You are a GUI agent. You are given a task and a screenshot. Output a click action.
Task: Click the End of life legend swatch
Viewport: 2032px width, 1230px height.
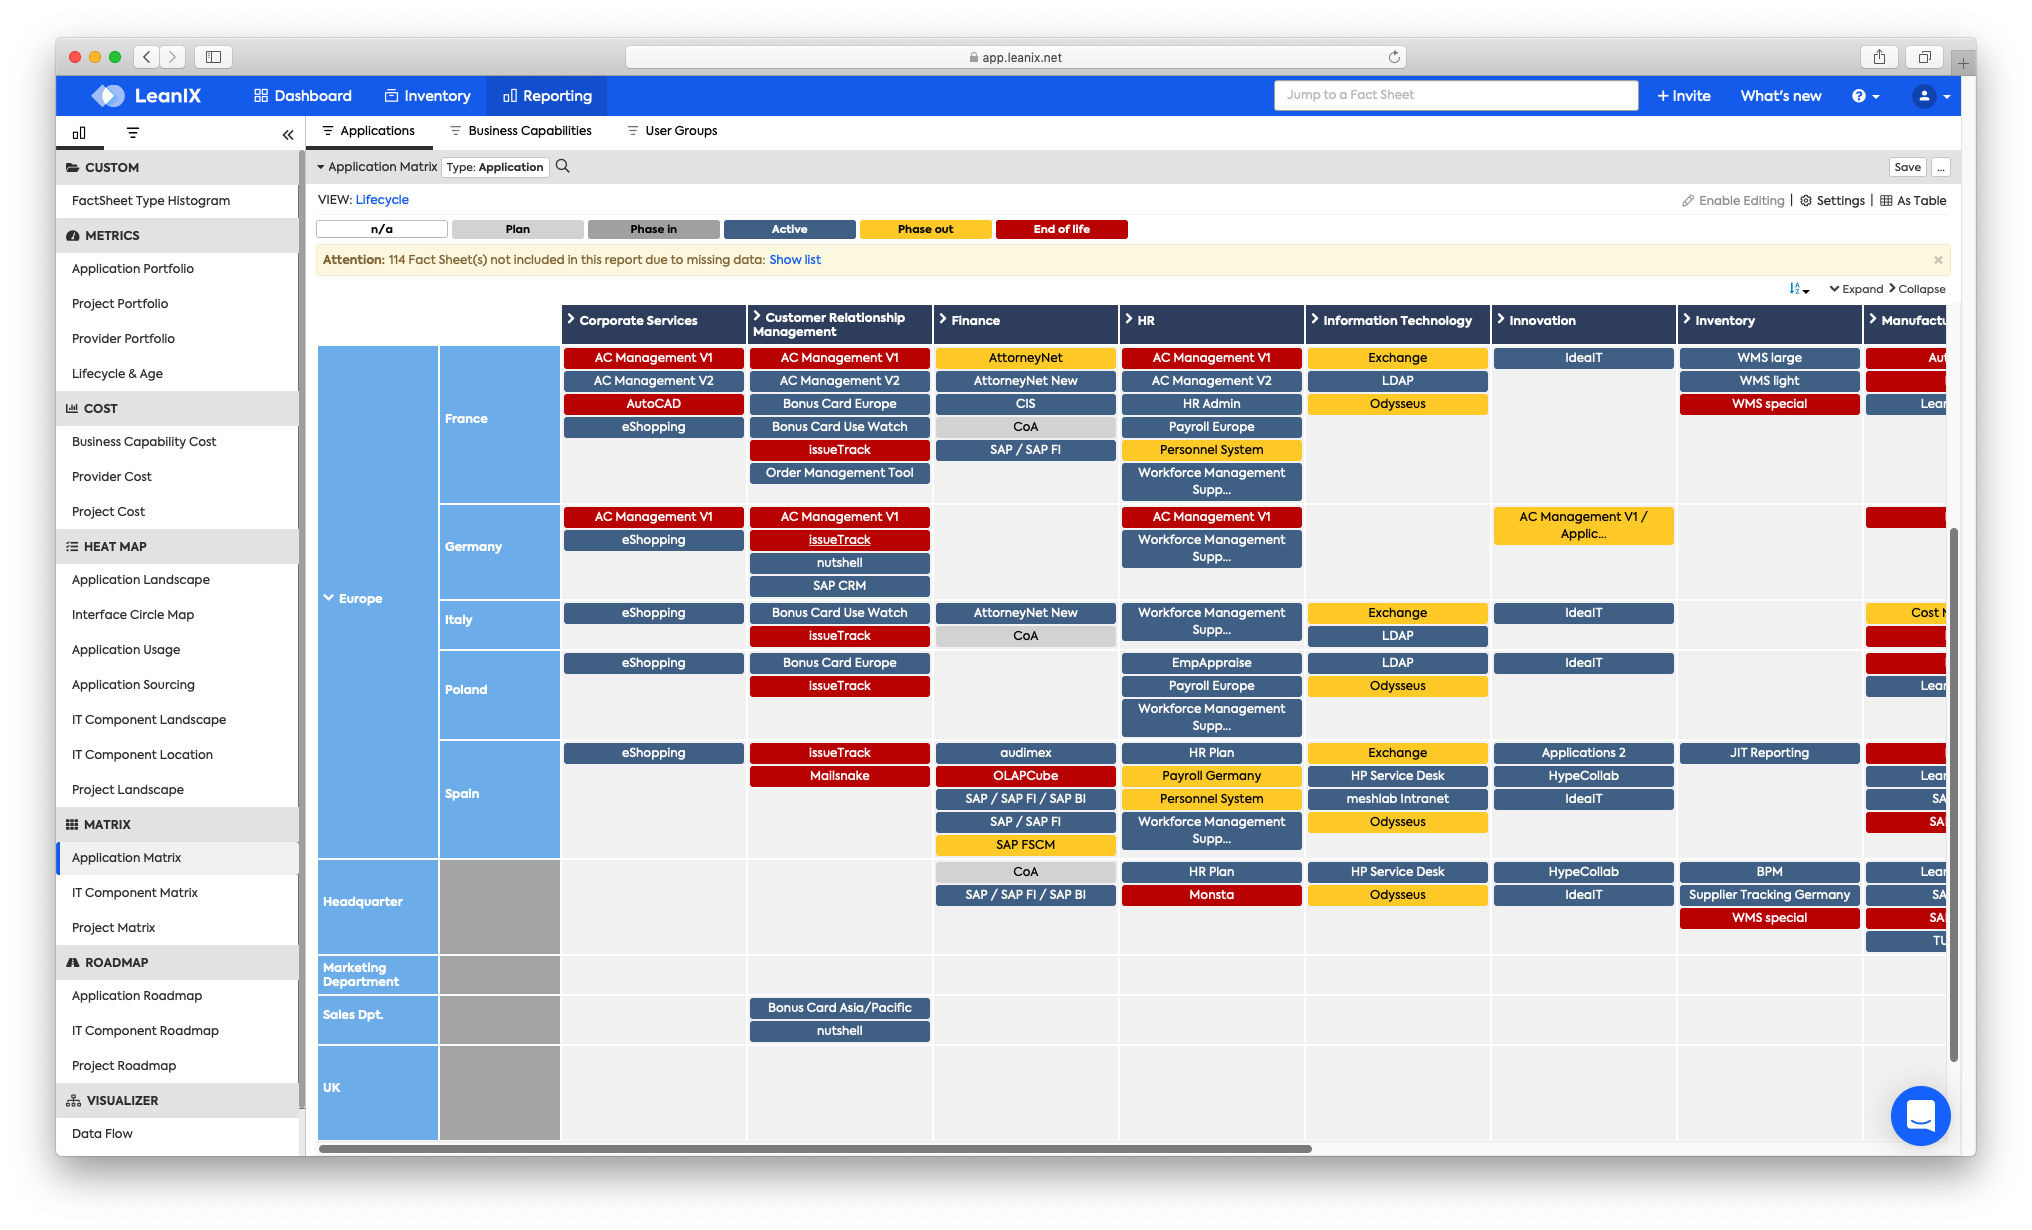[x=1062, y=229]
